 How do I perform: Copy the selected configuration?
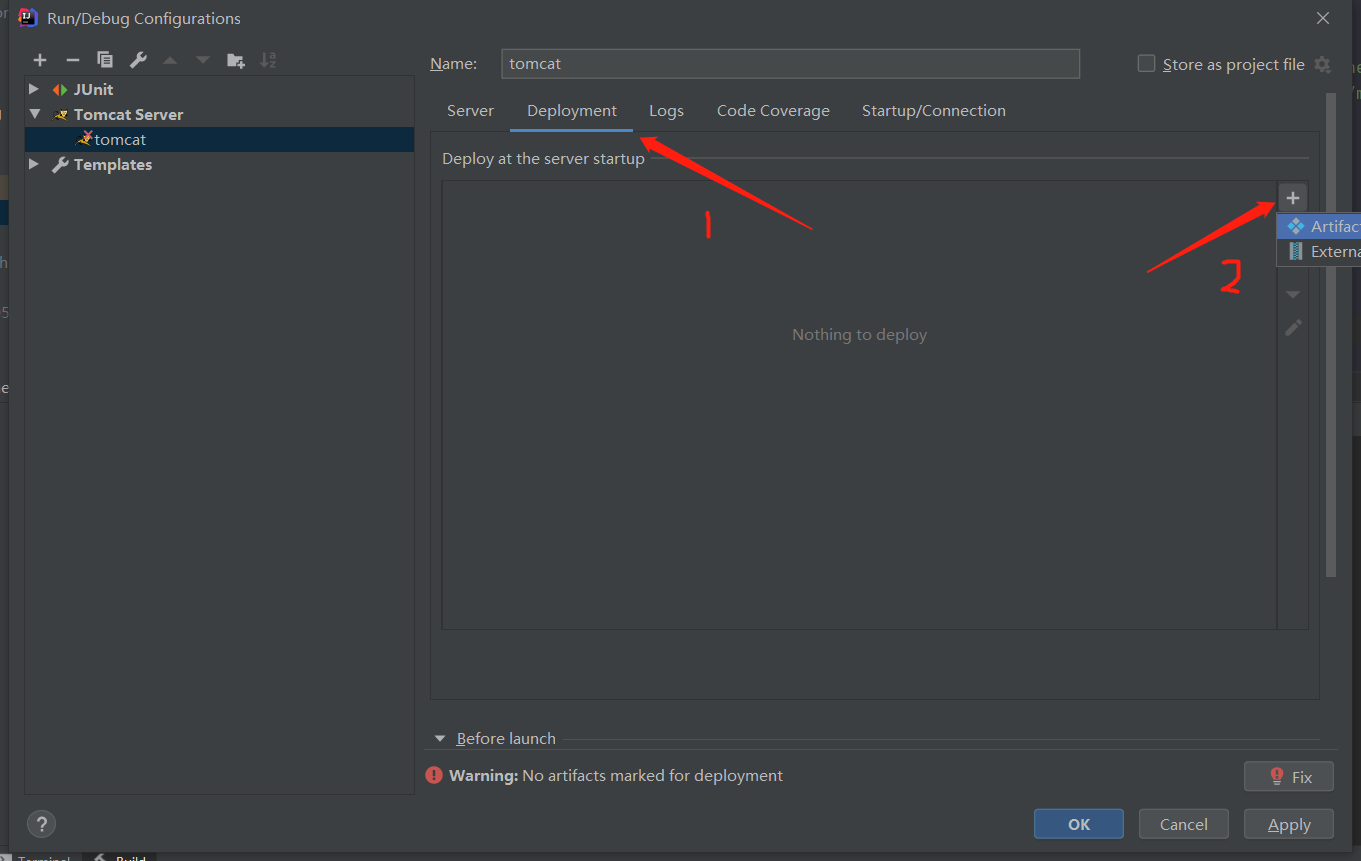[x=105, y=60]
